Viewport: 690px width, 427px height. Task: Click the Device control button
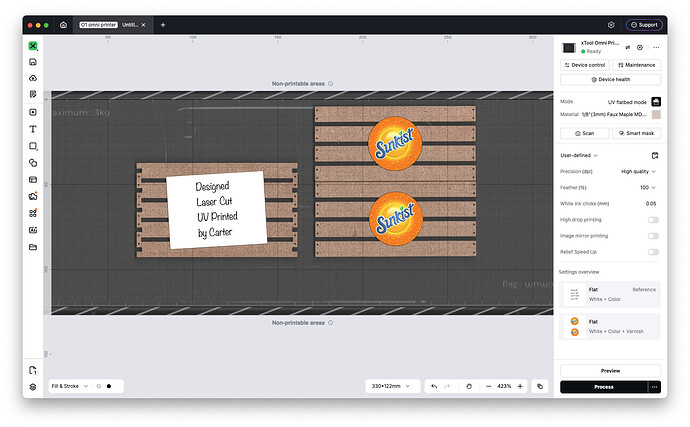(x=585, y=65)
